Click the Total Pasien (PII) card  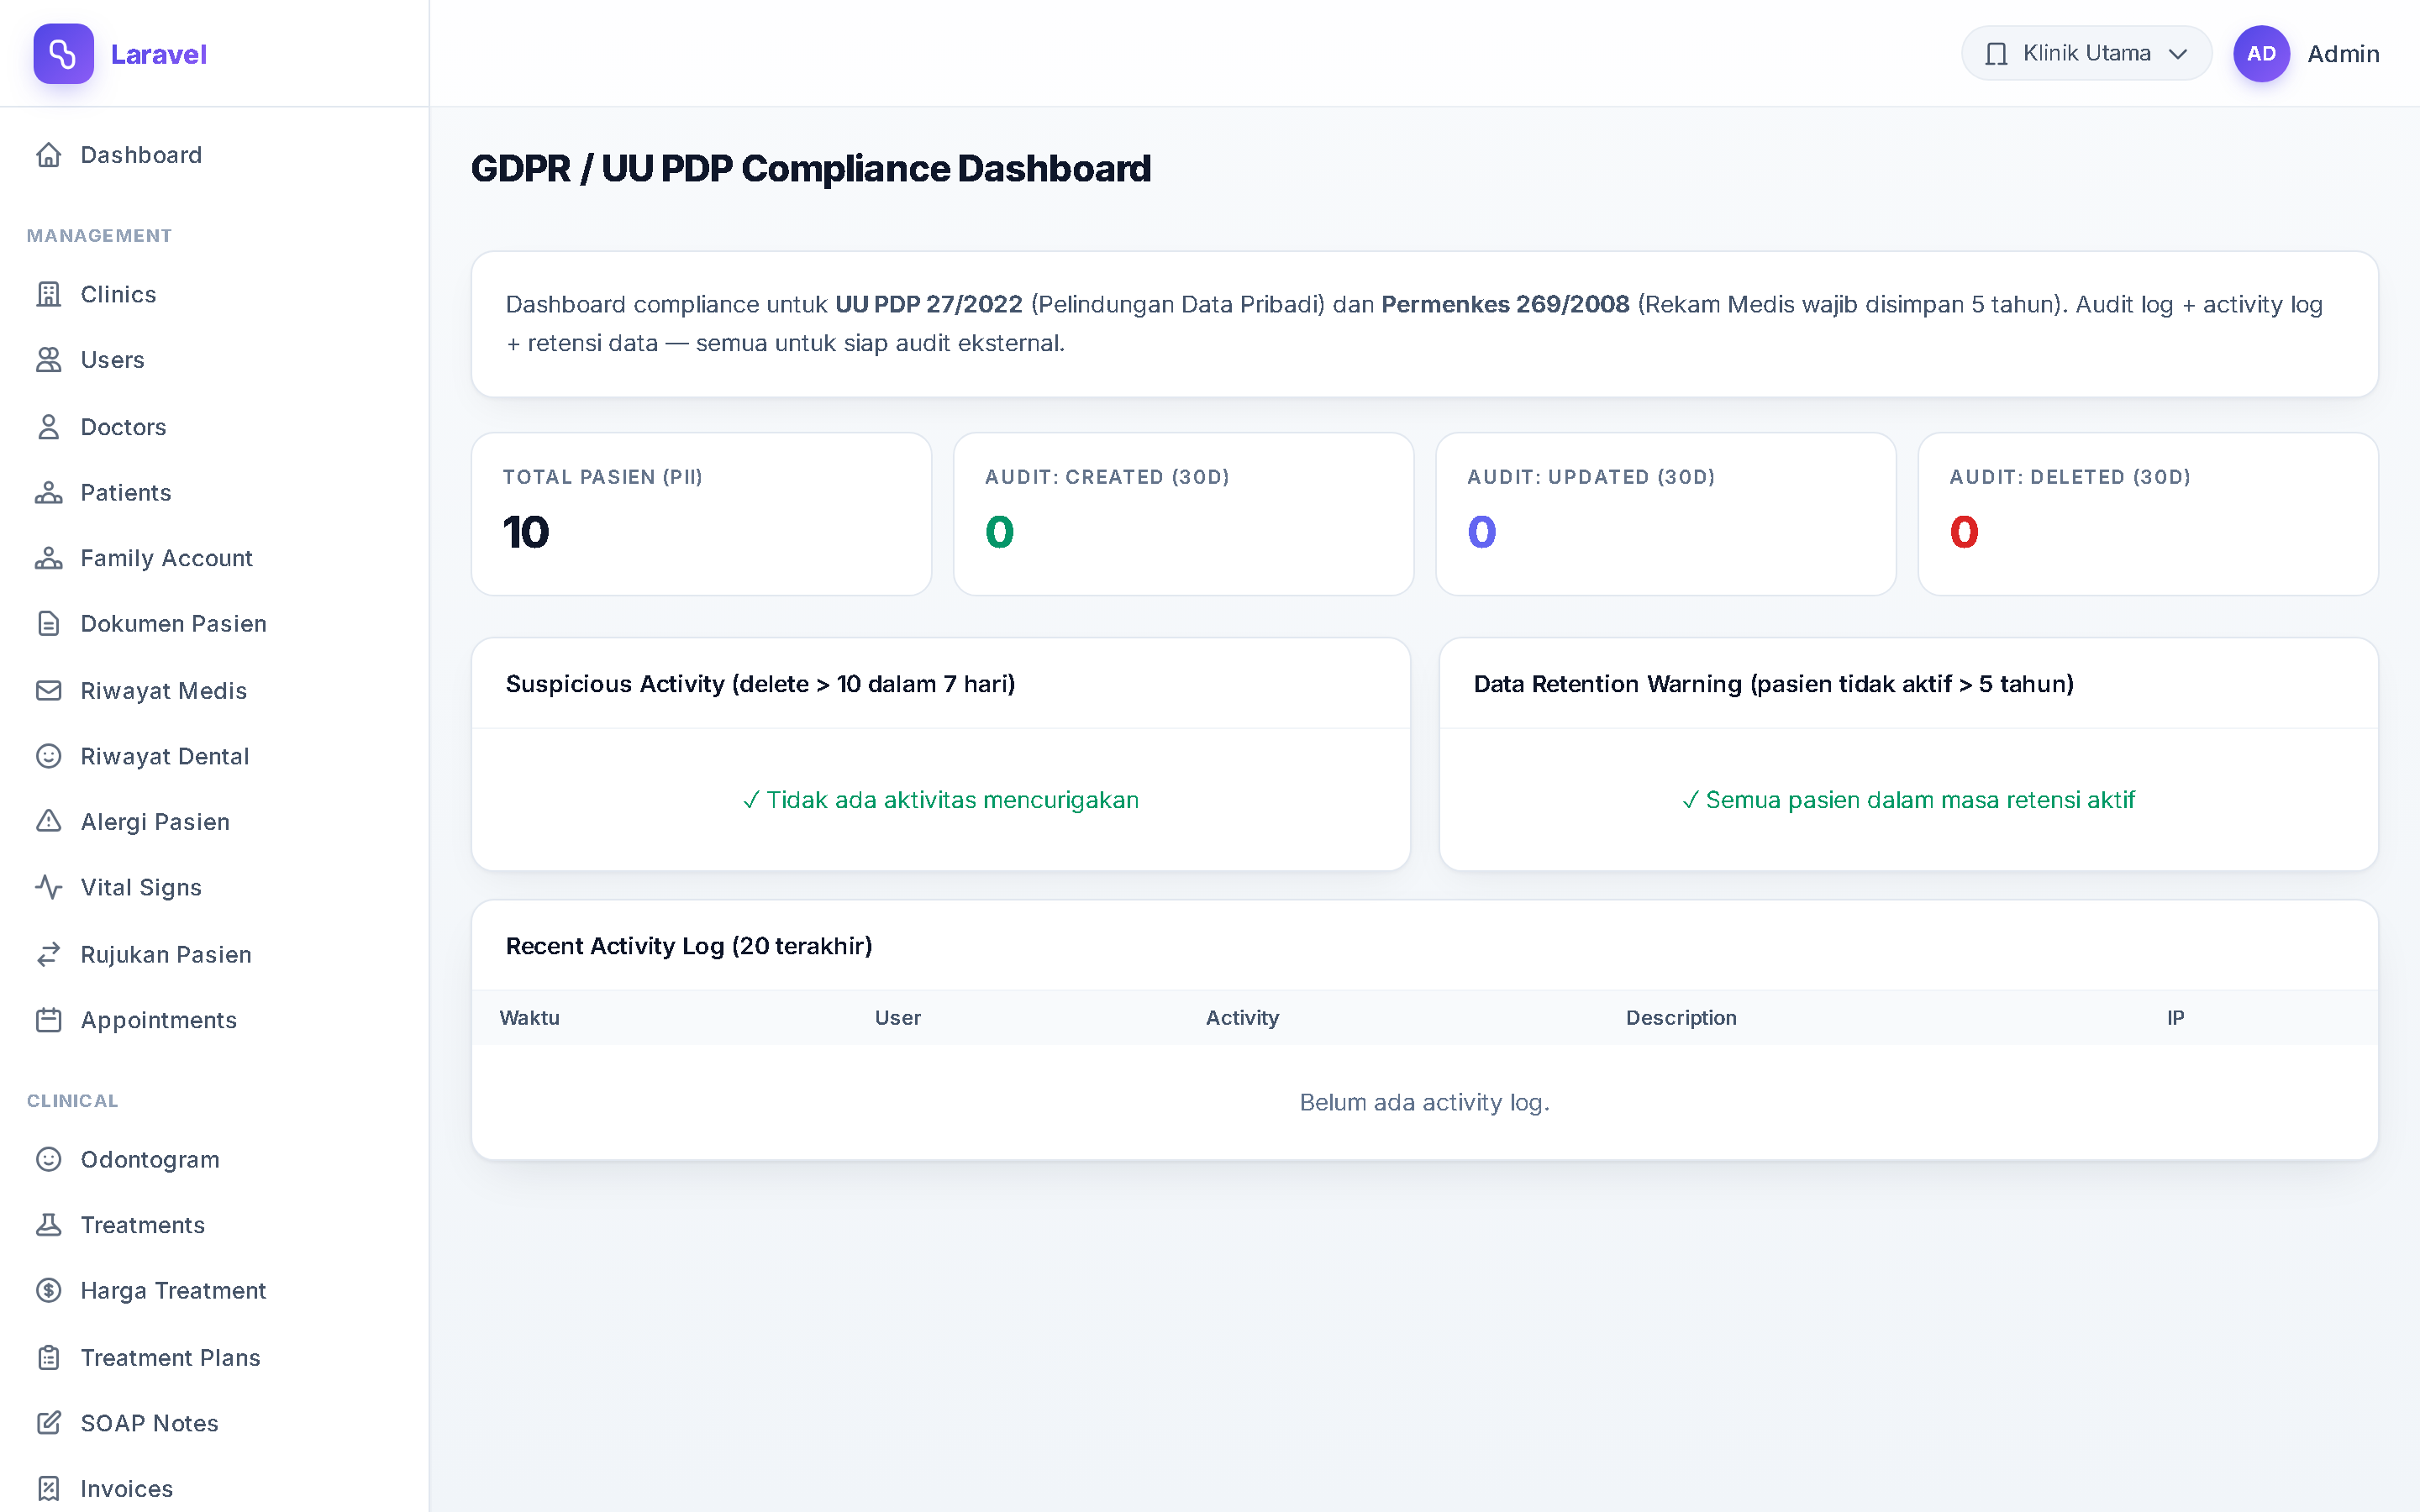[701, 514]
